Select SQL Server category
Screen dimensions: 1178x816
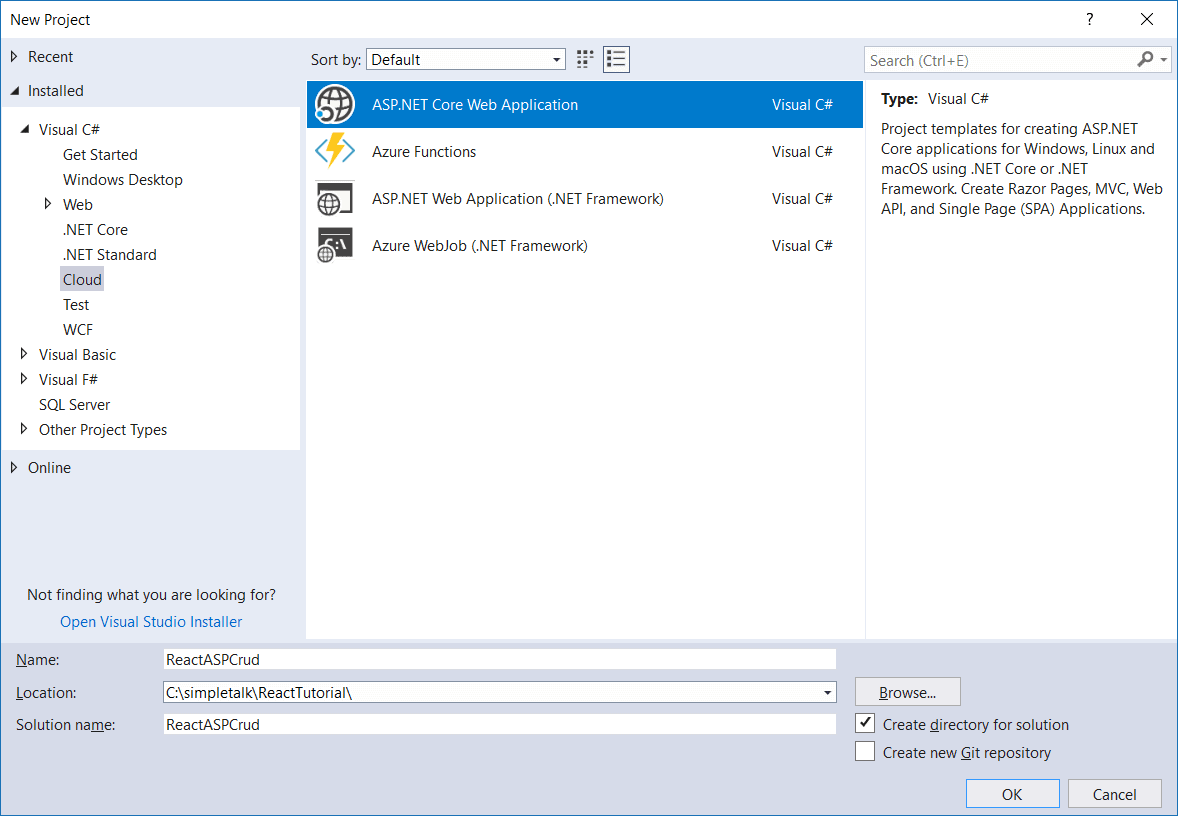pyautogui.click(x=74, y=404)
